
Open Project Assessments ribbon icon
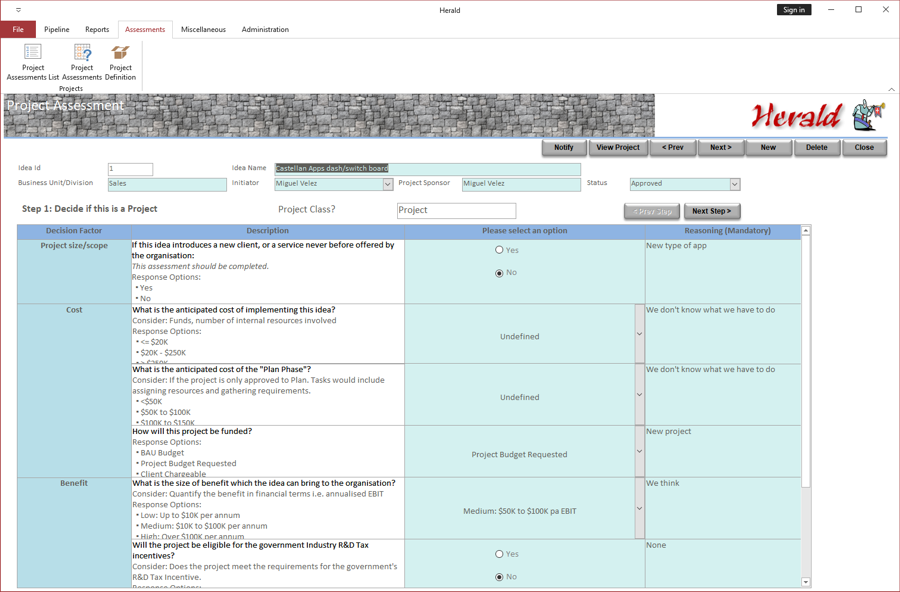click(x=82, y=62)
